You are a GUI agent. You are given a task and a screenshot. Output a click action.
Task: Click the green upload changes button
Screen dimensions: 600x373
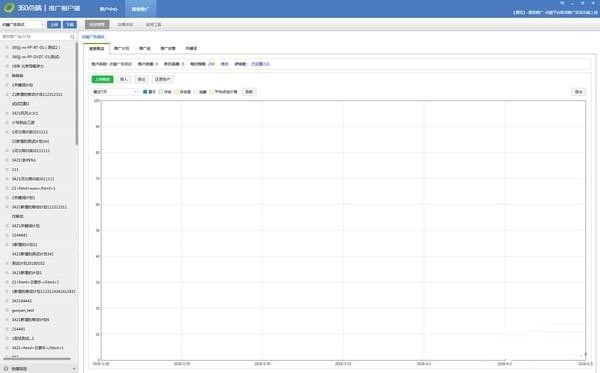coord(103,79)
